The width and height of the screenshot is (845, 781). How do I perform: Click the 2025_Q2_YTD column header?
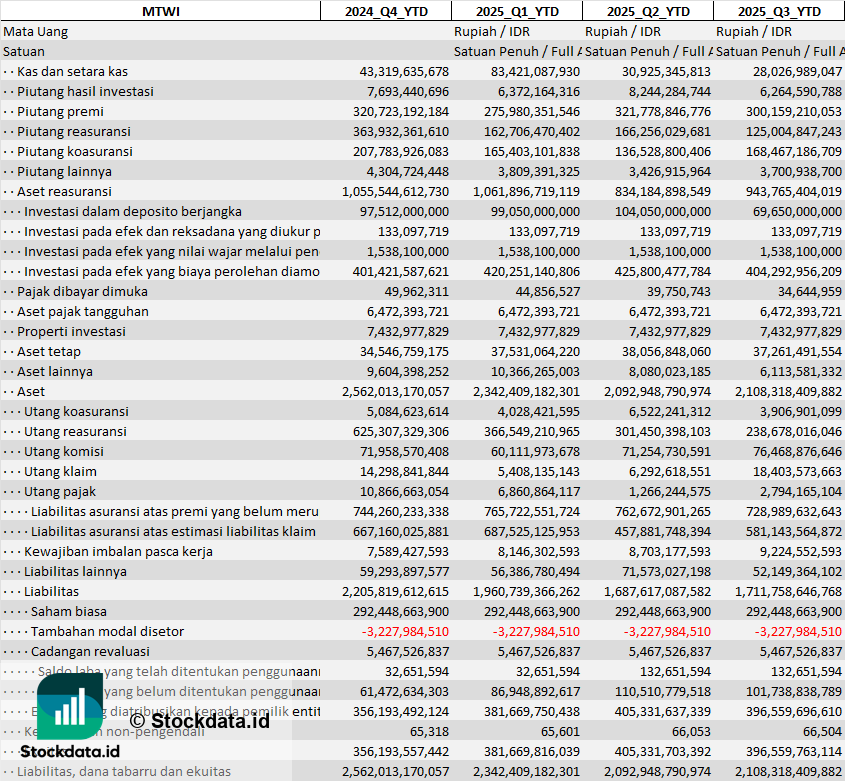tap(647, 11)
